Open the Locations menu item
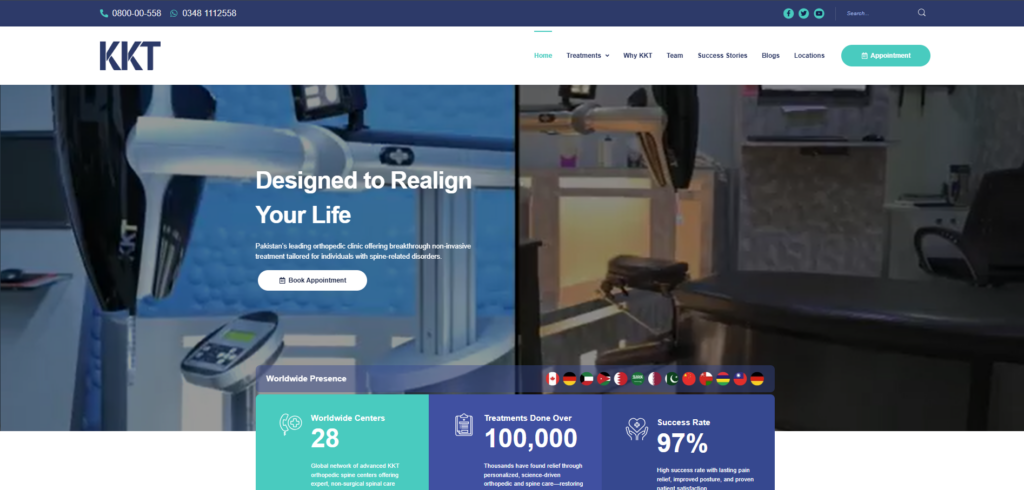 (x=809, y=56)
